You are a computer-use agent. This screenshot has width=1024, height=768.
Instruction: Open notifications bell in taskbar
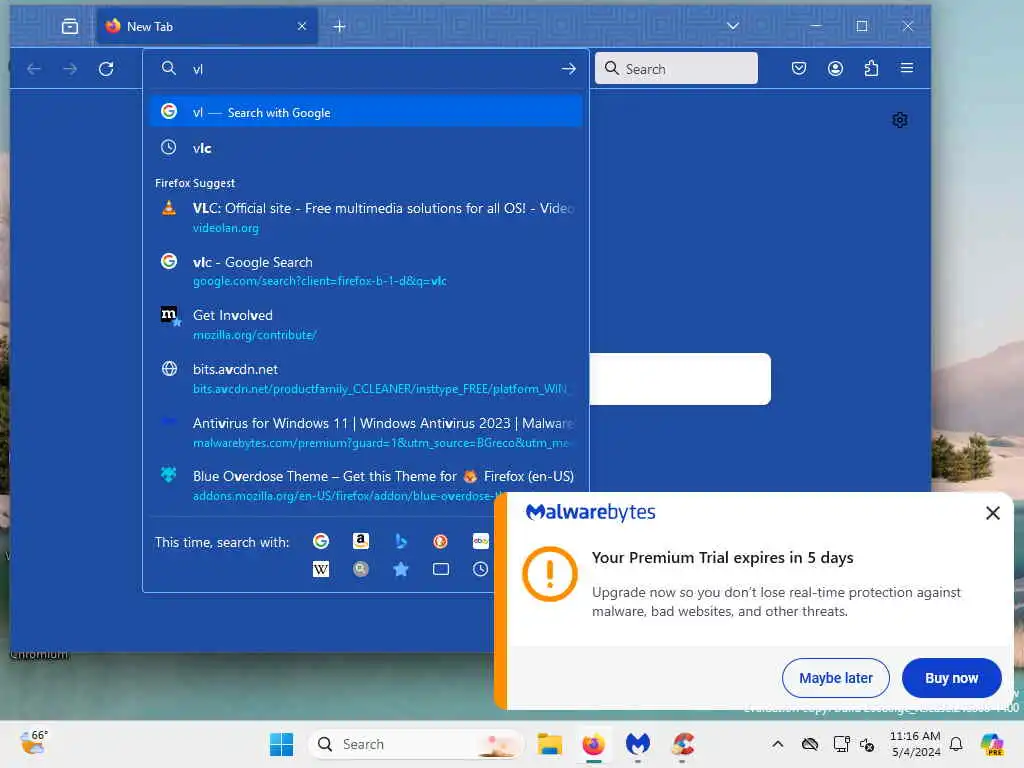pos(956,744)
